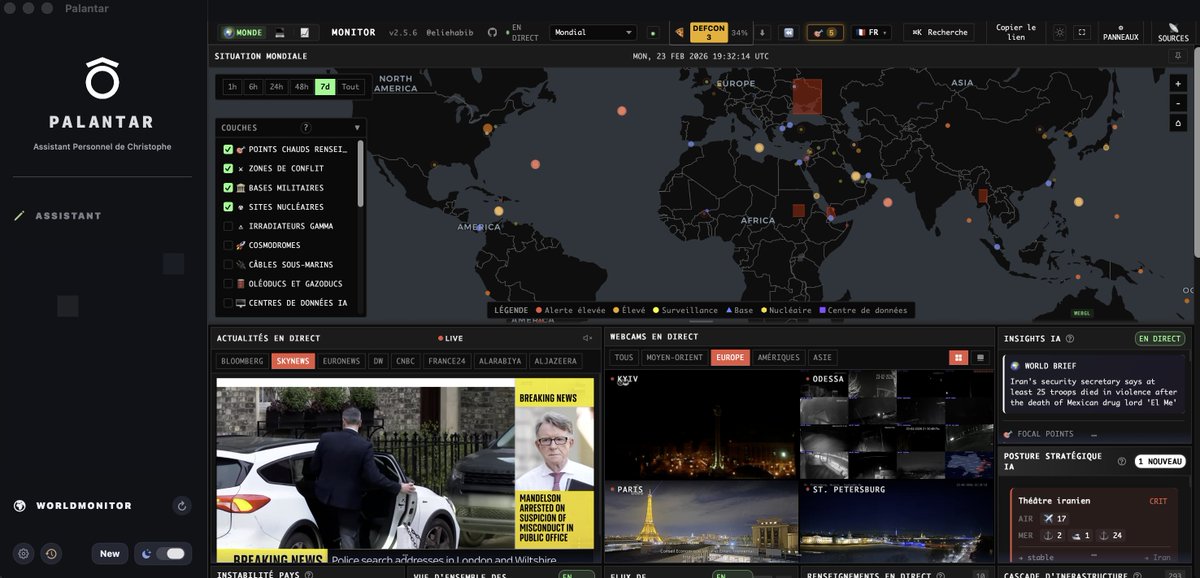Enable the Irradiateurs Gamma layer
1200x578 pixels.
click(x=228, y=226)
